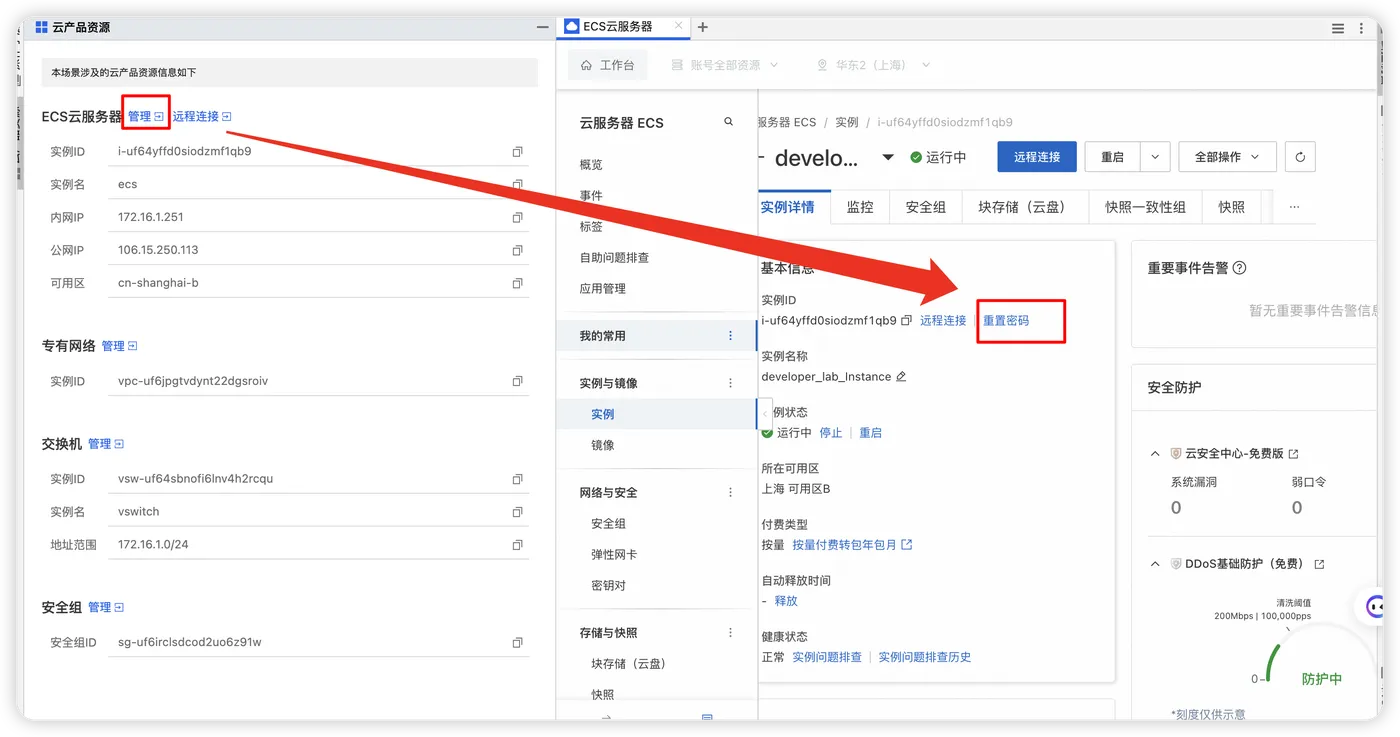The height and width of the screenshot is (737, 1400).
Task: Copy the zone cn-shanghai-b value
Action: 518,284
